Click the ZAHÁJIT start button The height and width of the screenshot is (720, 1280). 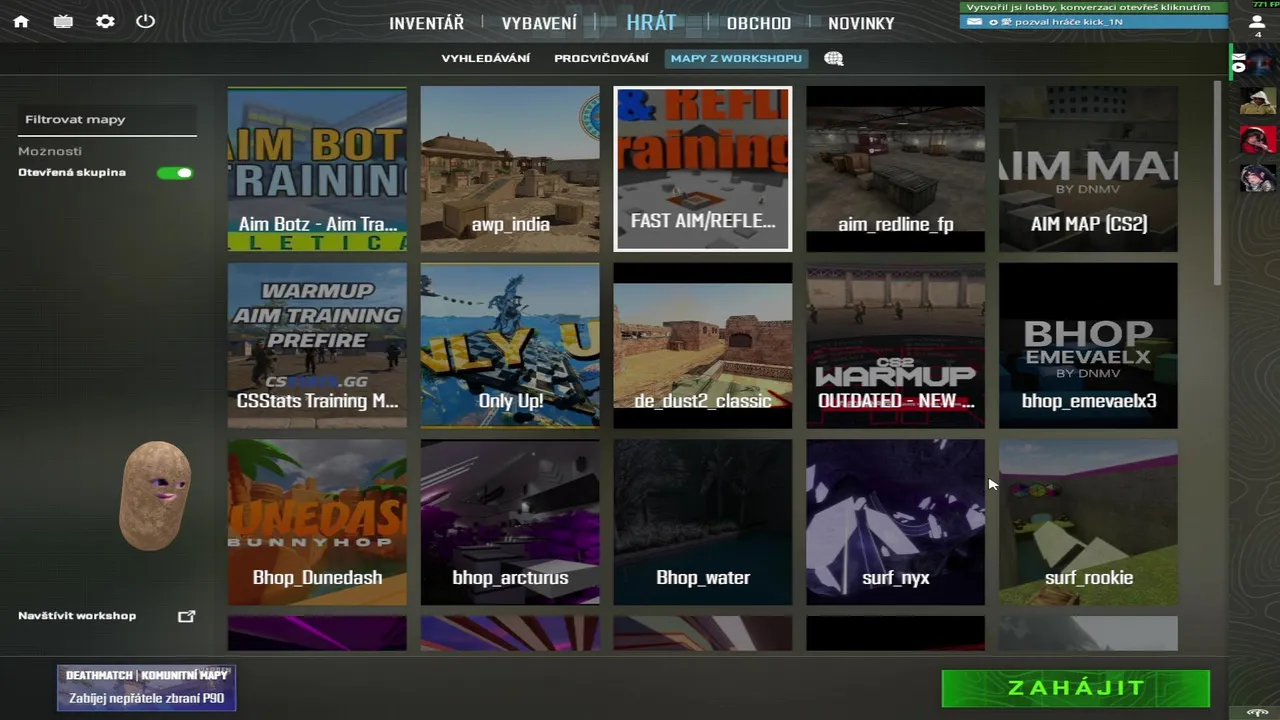[x=1076, y=688]
